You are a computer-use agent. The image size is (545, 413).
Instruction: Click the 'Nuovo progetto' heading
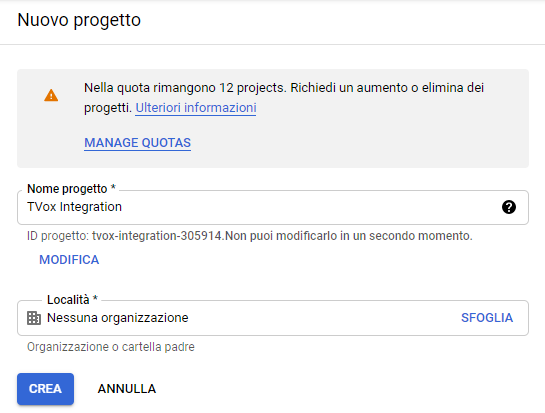pos(79,20)
